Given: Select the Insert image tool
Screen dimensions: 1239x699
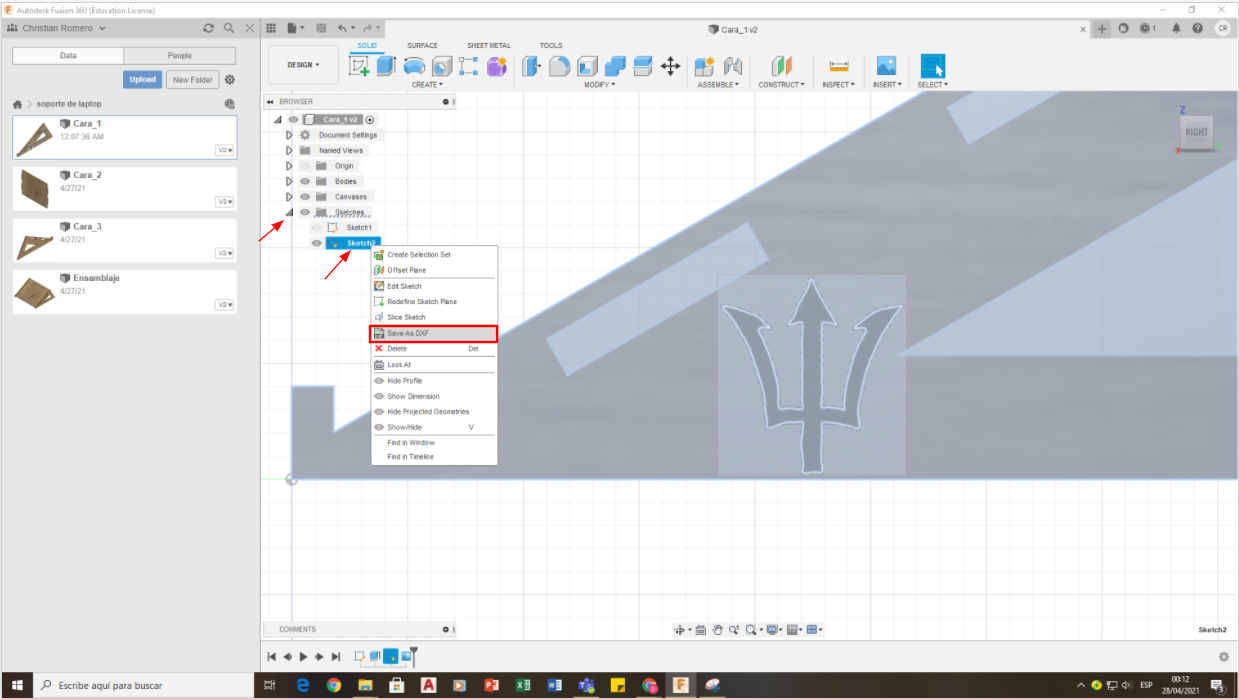Looking at the screenshot, I should pyautogui.click(x=885, y=66).
